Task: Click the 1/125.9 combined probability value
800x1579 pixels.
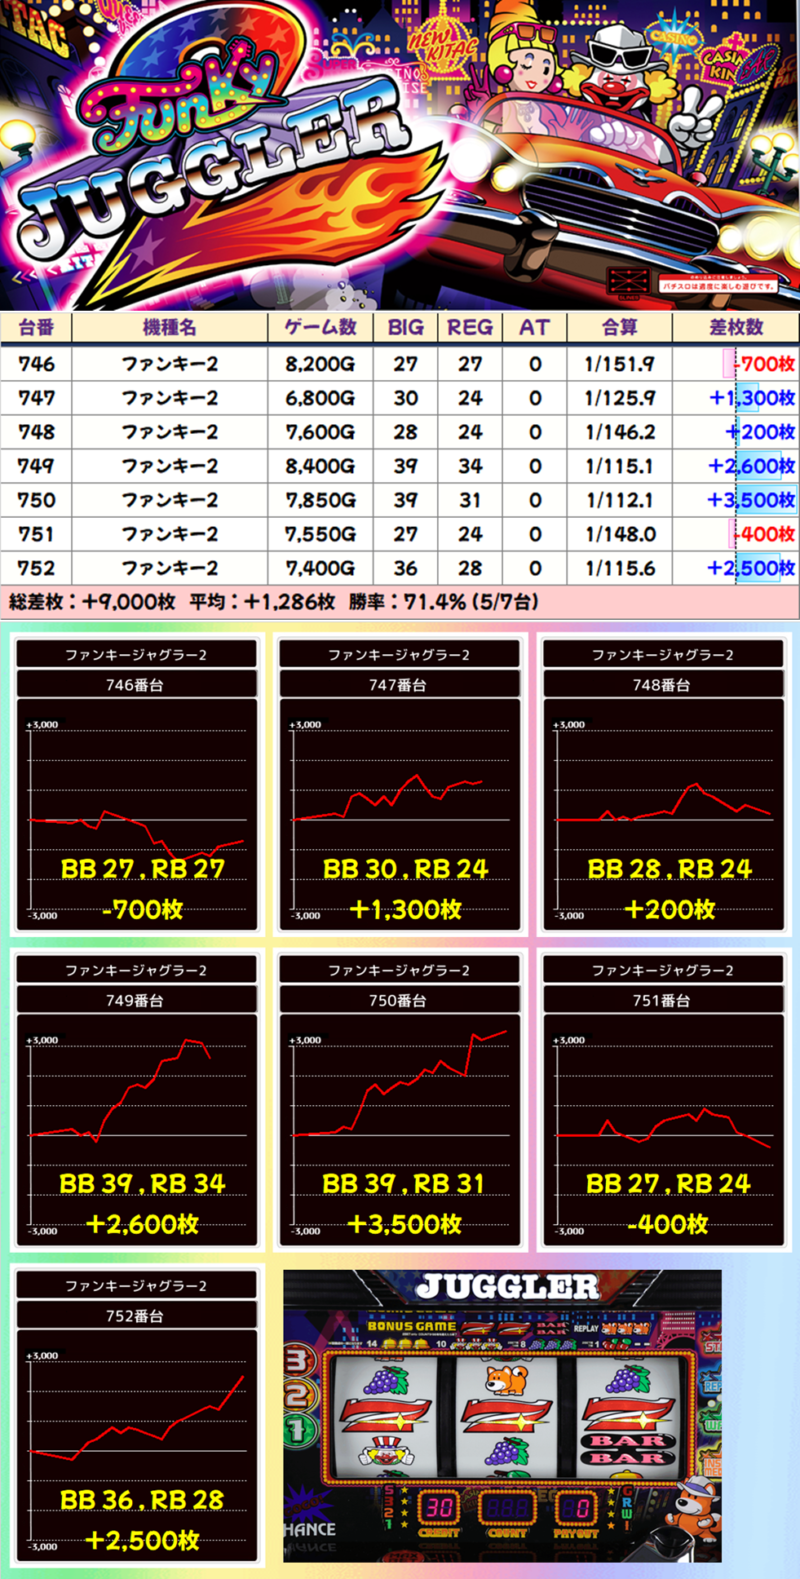Action: pos(620,398)
